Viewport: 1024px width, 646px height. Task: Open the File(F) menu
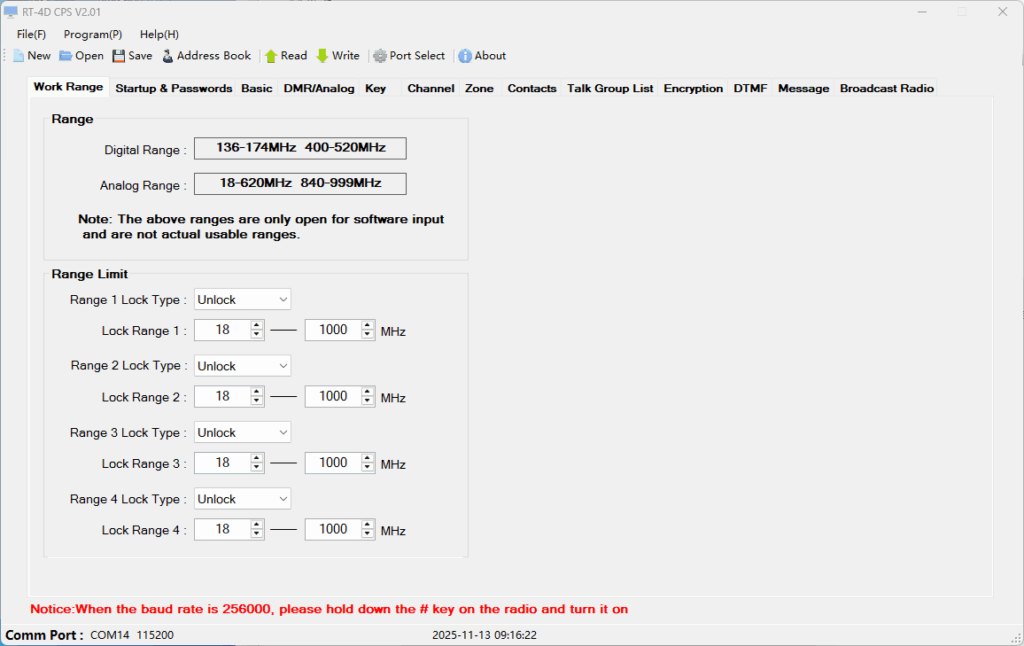click(31, 34)
